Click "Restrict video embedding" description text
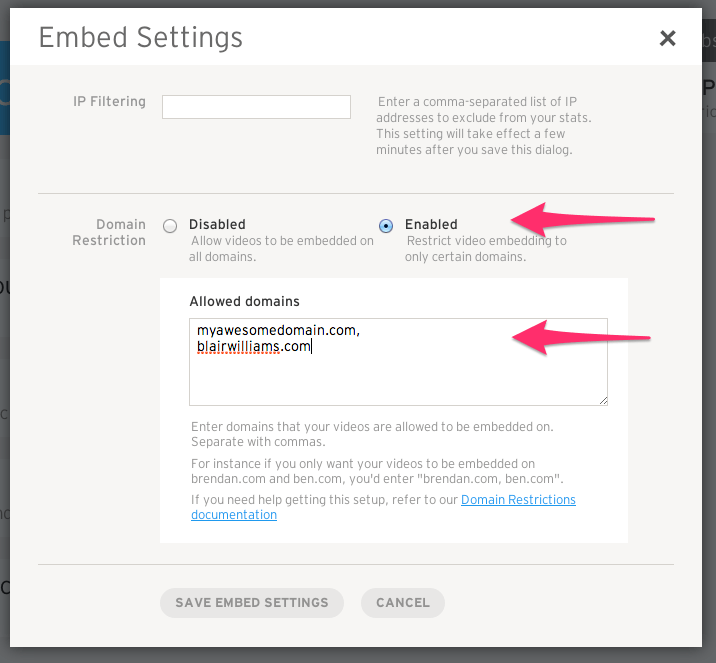Viewport: 716px width, 663px height. (486, 248)
